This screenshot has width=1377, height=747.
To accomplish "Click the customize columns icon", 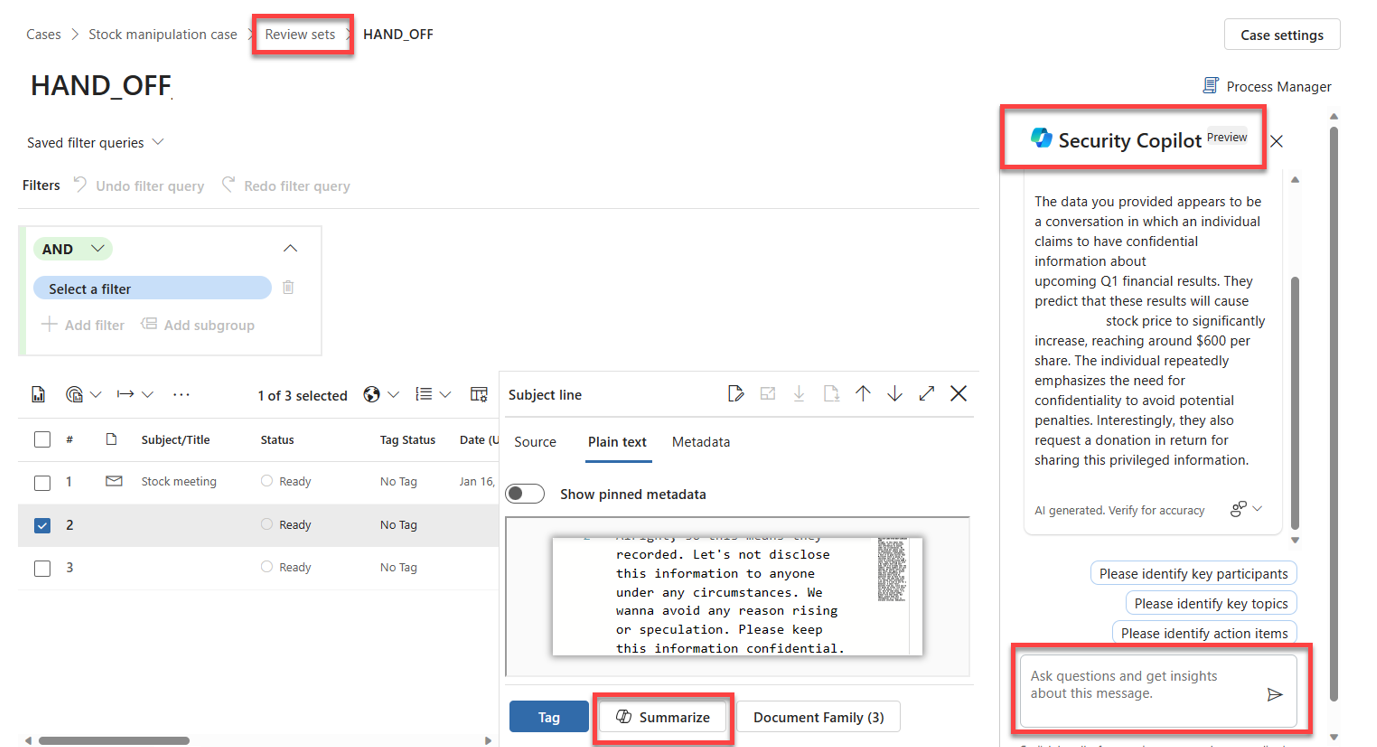I will point(479,395).
